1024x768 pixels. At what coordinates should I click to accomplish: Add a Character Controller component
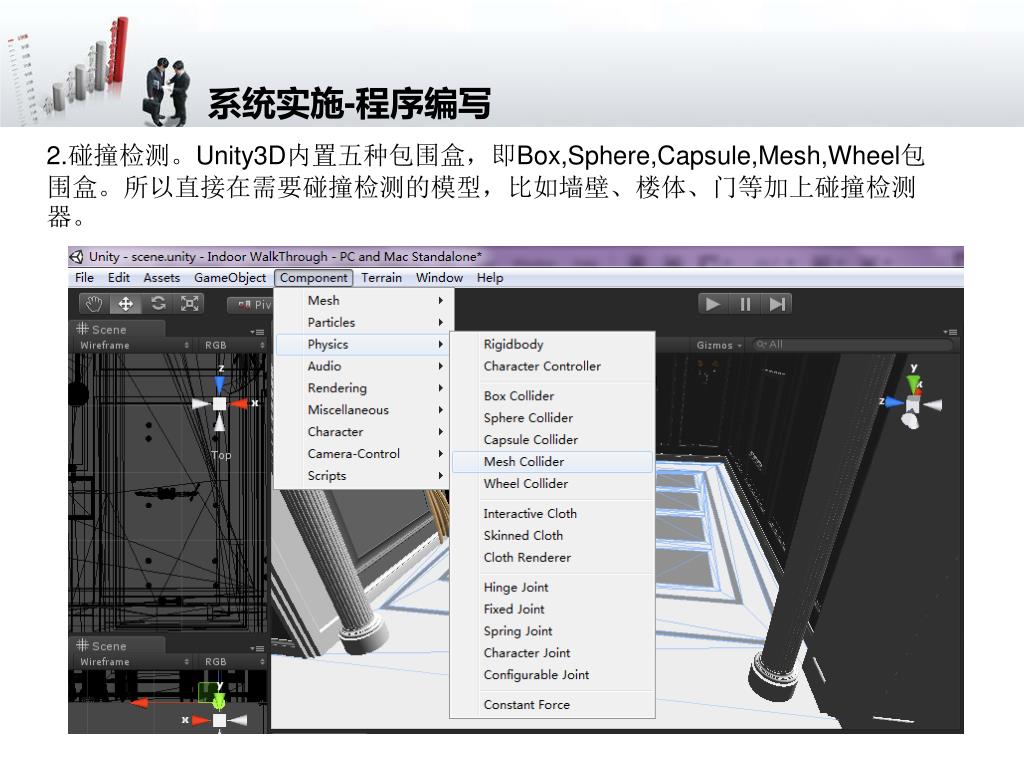tap(552, 366)
